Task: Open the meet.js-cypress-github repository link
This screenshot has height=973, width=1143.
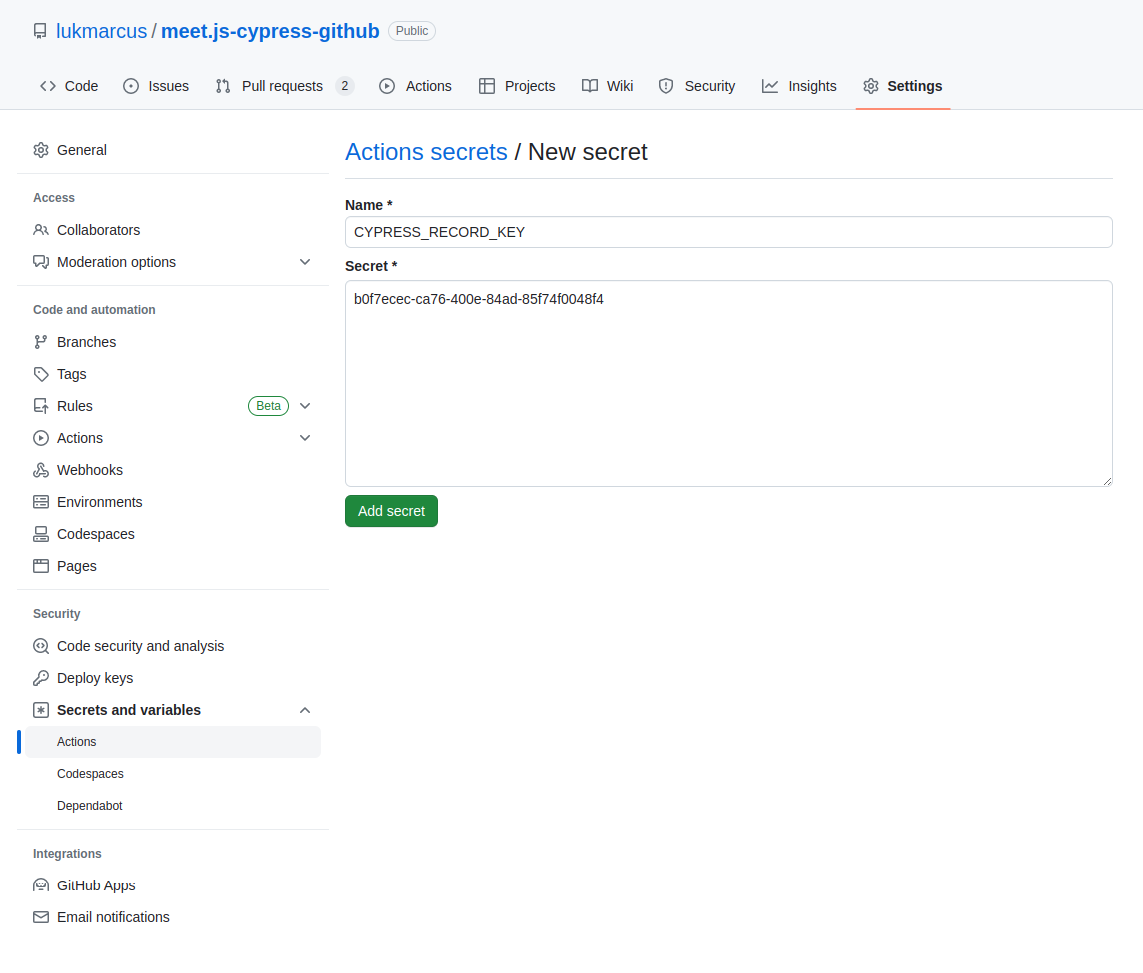Action: tap(270, 31)
